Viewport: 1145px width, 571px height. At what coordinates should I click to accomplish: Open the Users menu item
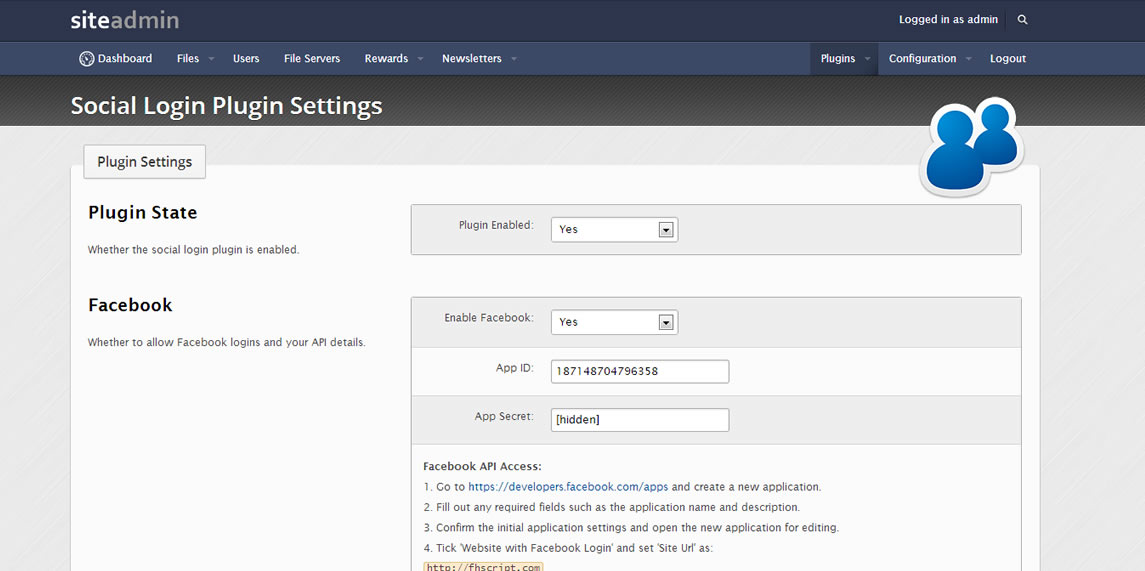246,58
